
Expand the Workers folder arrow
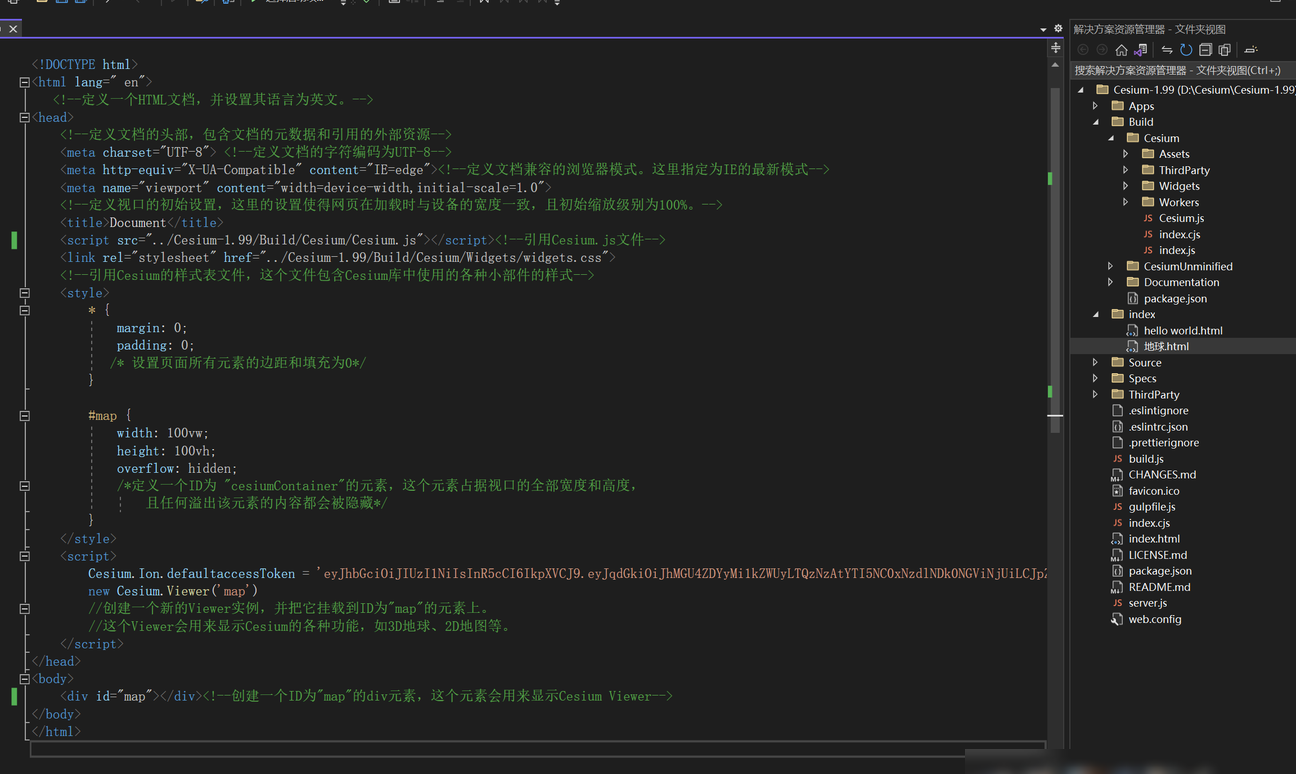[1126, 202]
